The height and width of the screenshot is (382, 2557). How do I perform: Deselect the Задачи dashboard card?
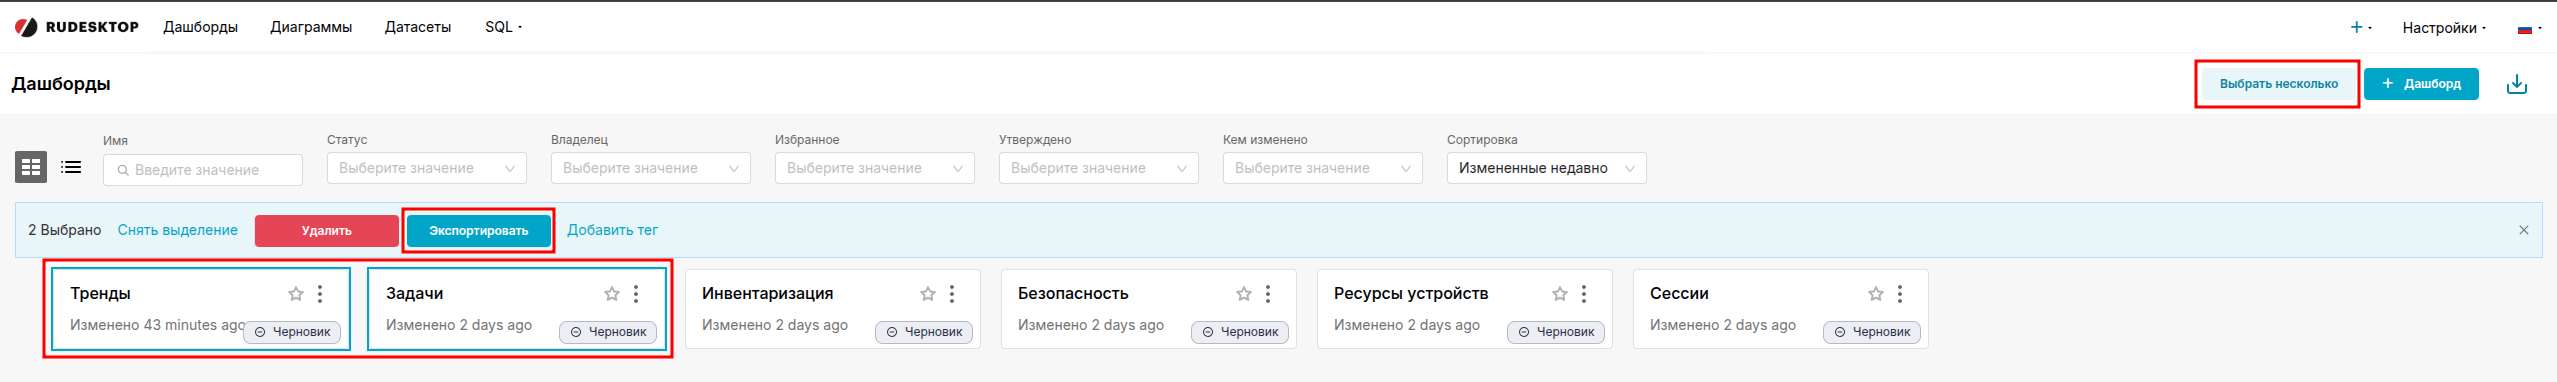(517, 309)
